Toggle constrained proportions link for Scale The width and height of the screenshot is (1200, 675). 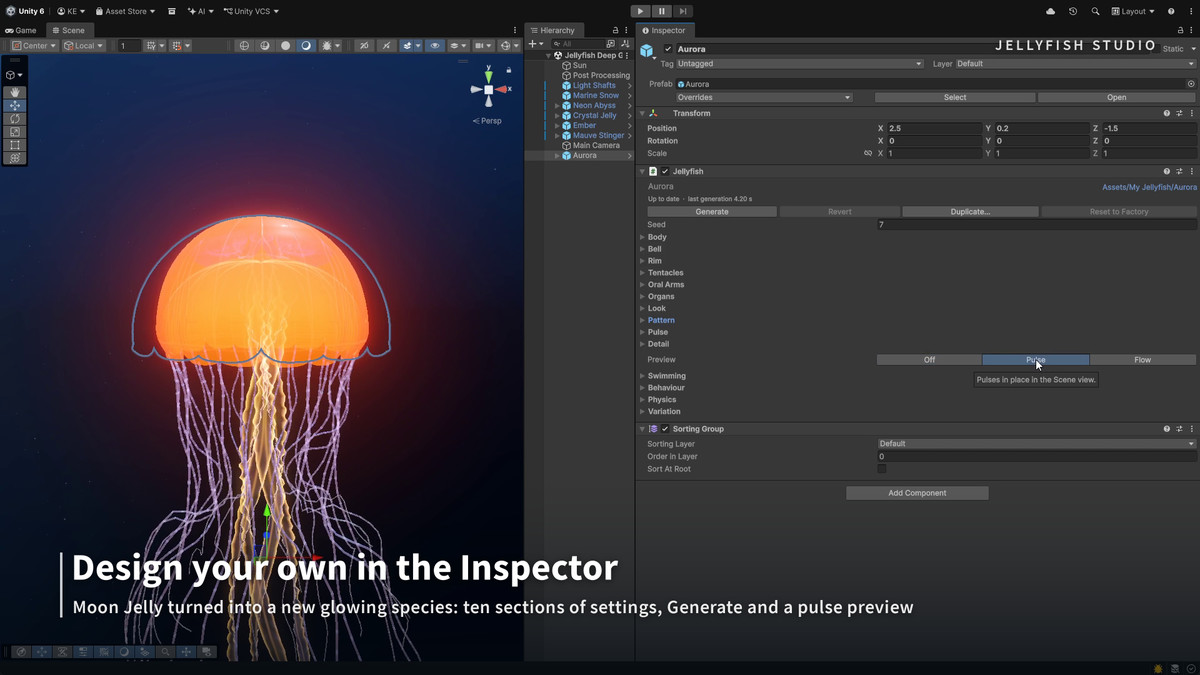point(868,153)
